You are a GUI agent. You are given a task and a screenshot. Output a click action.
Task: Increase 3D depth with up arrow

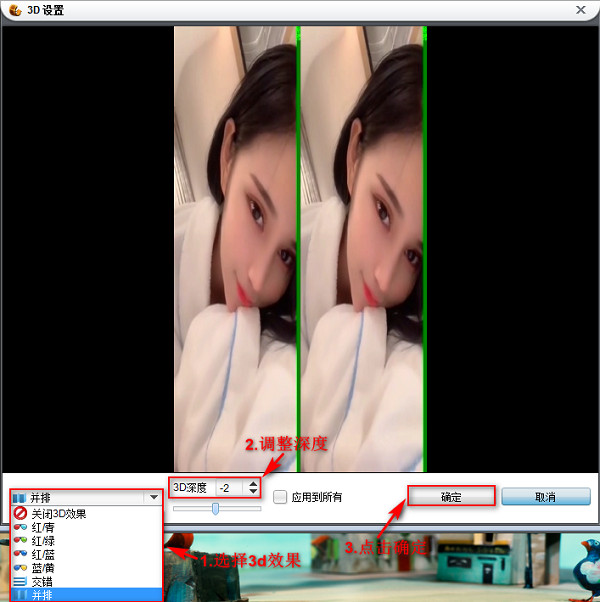(x=253, y=484)
